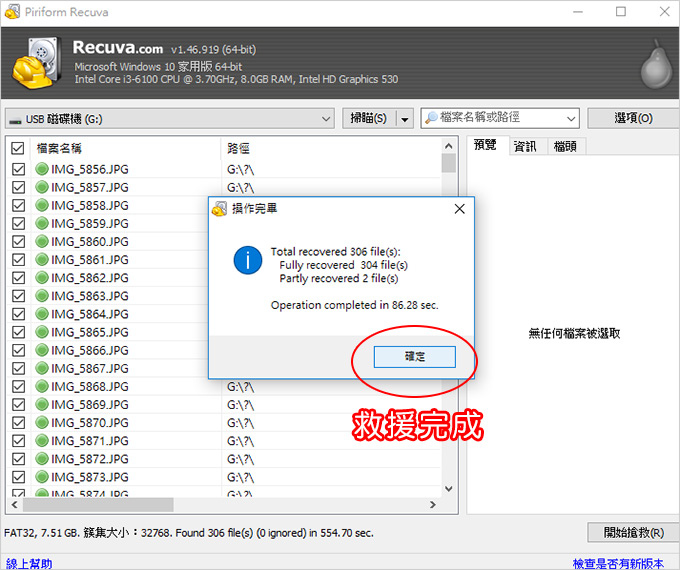The image size is (680, 570).
Task: Uncheck the IMG_5866.JPG checkbox
Action: pyautogui.click(x=18, y=350)
